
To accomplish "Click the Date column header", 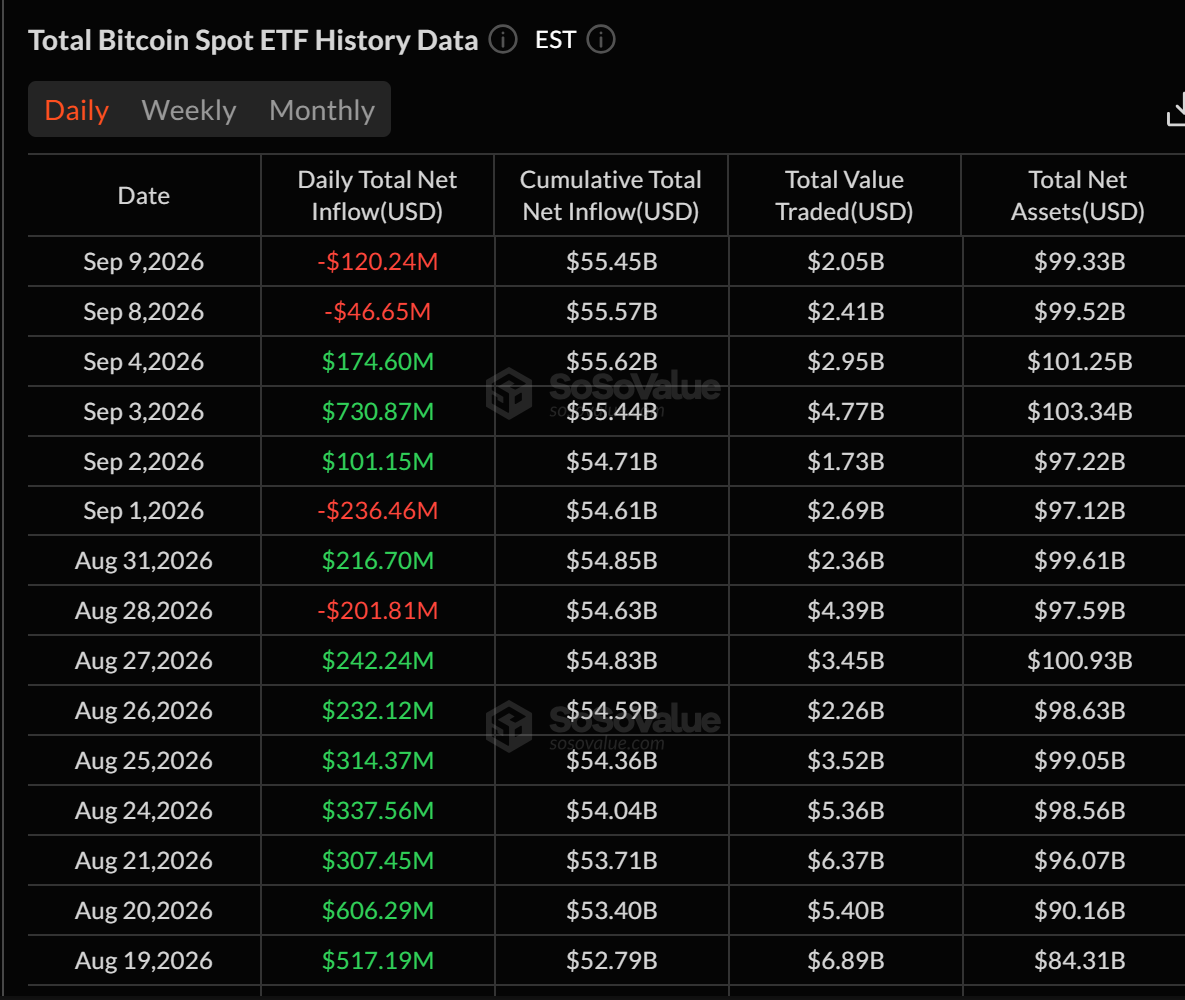I will click(x=144, y=196).
